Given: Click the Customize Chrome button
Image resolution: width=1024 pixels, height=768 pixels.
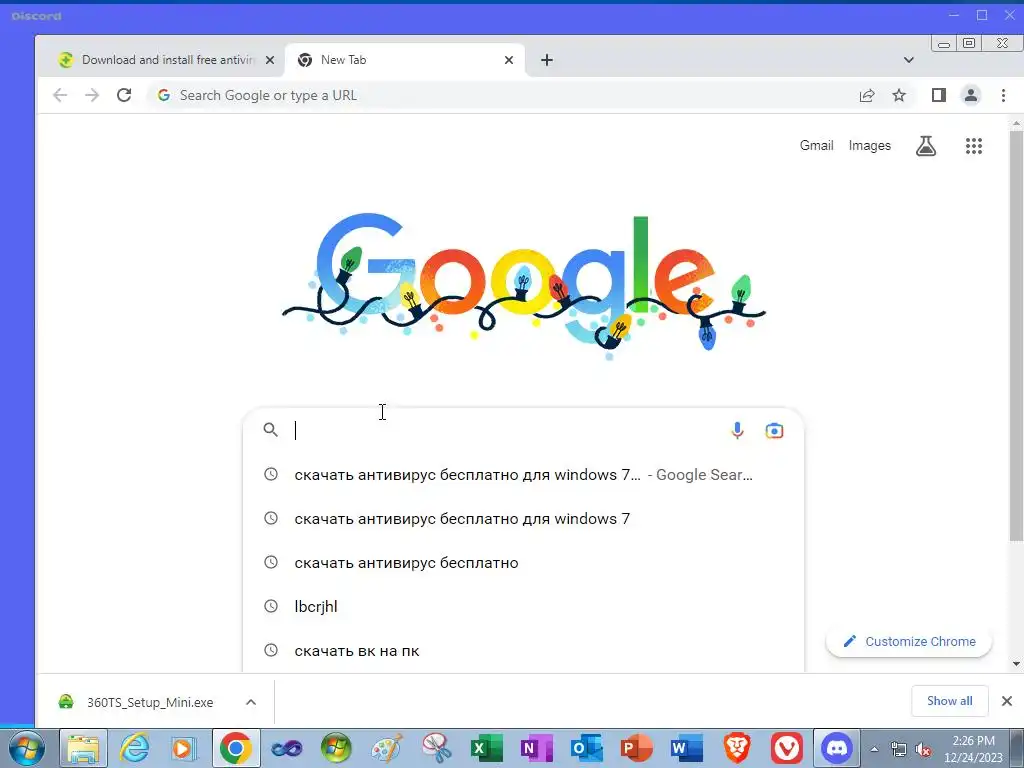Looking at the screenshot, I should click(x=909, y=641).
